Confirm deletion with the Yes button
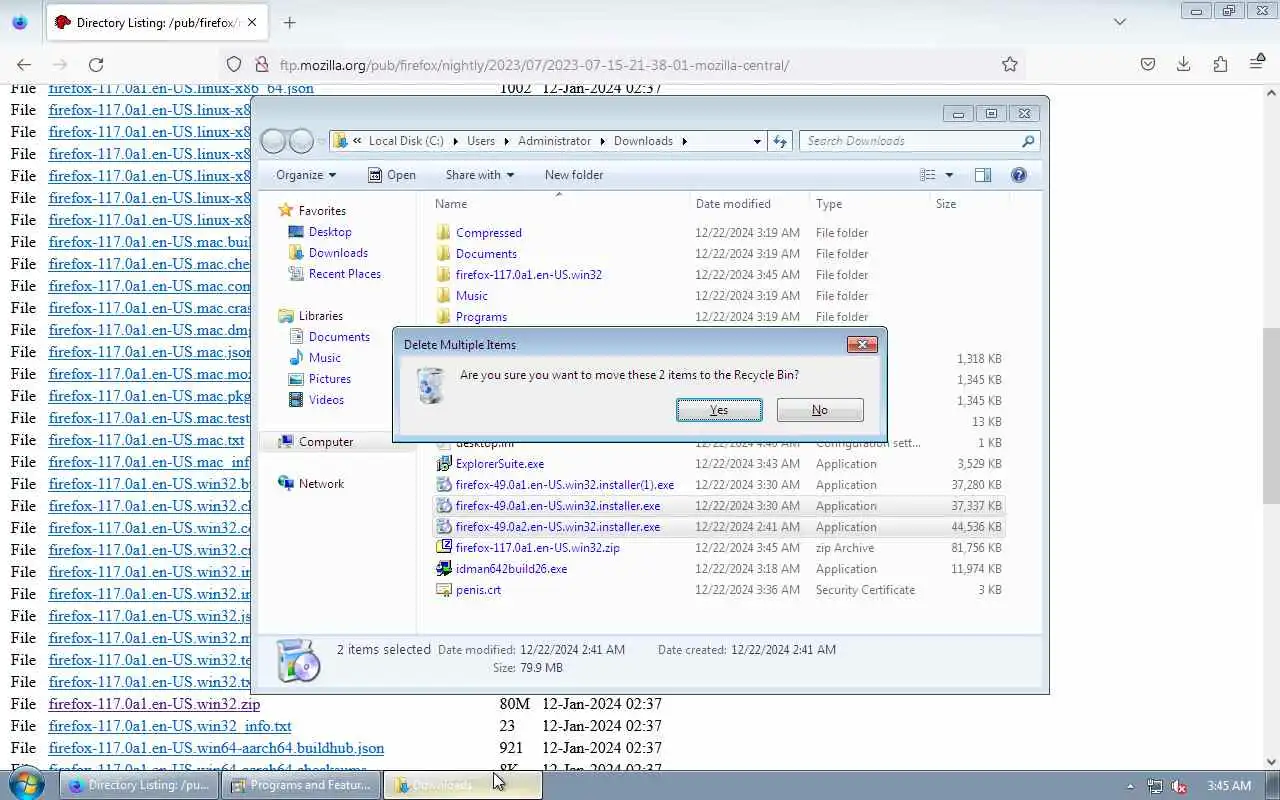The image size is (1280, 800). click(x=719, y=410)
